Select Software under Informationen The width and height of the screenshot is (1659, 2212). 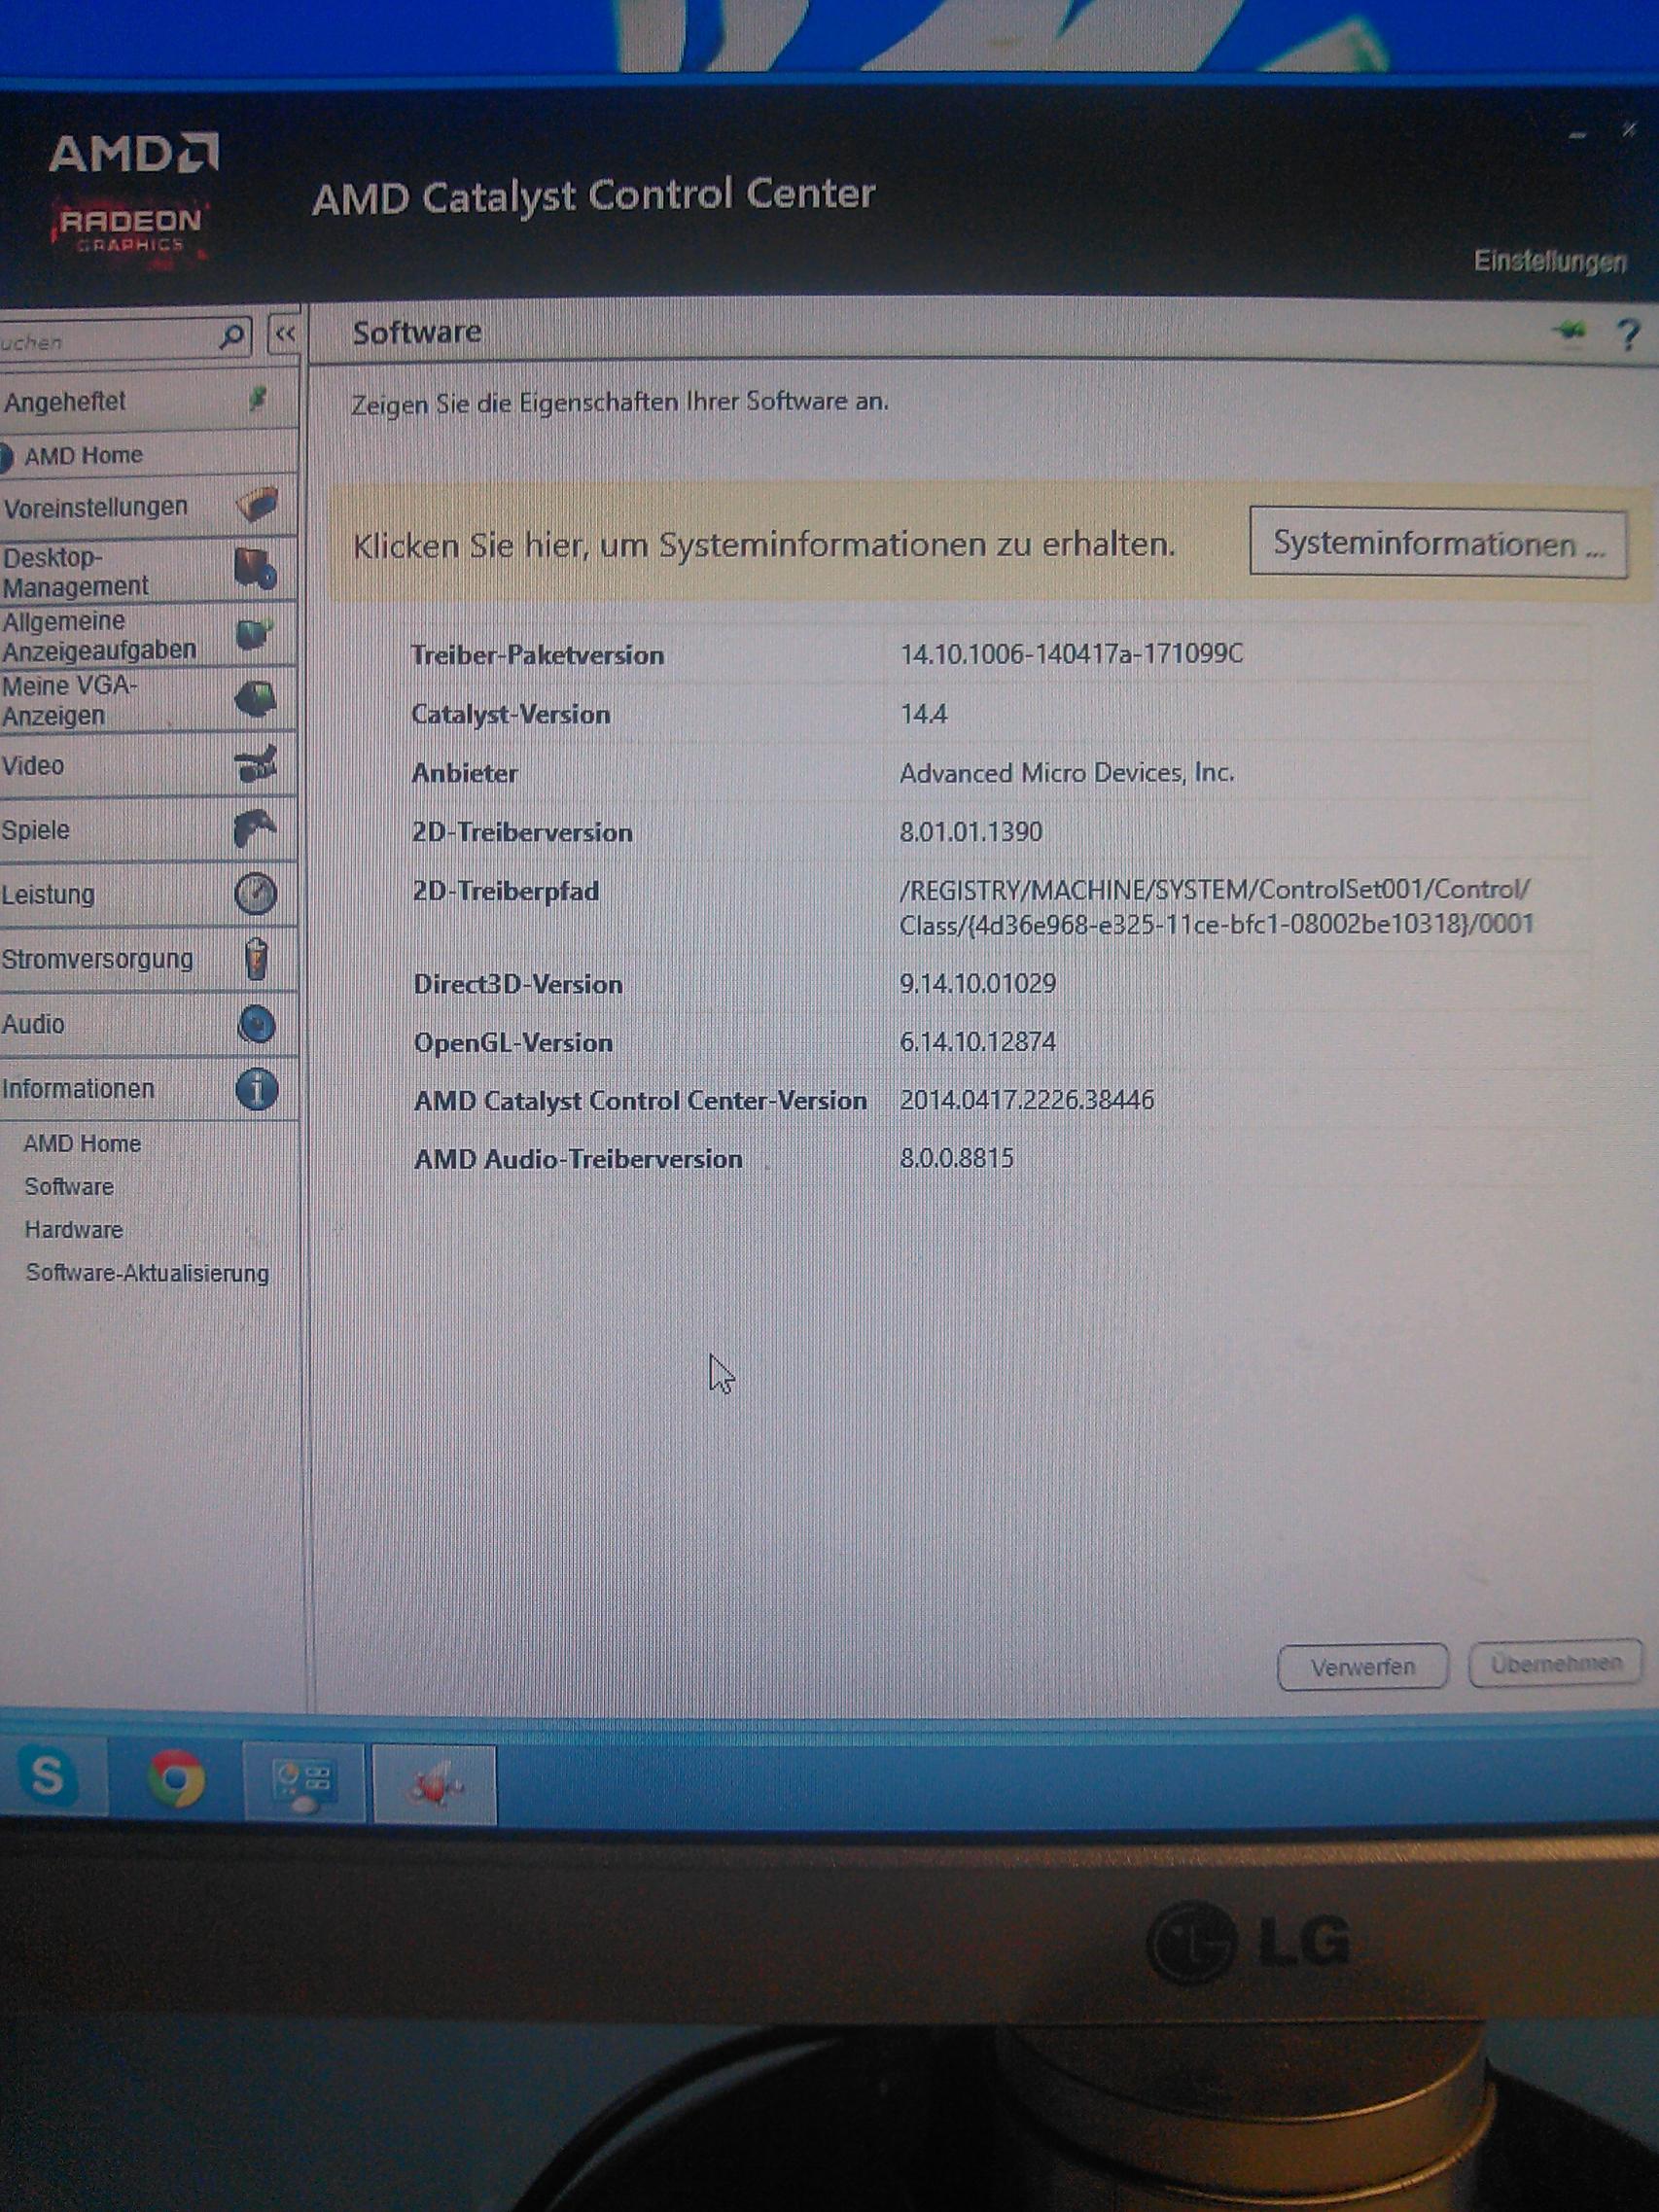(69, 1186)
